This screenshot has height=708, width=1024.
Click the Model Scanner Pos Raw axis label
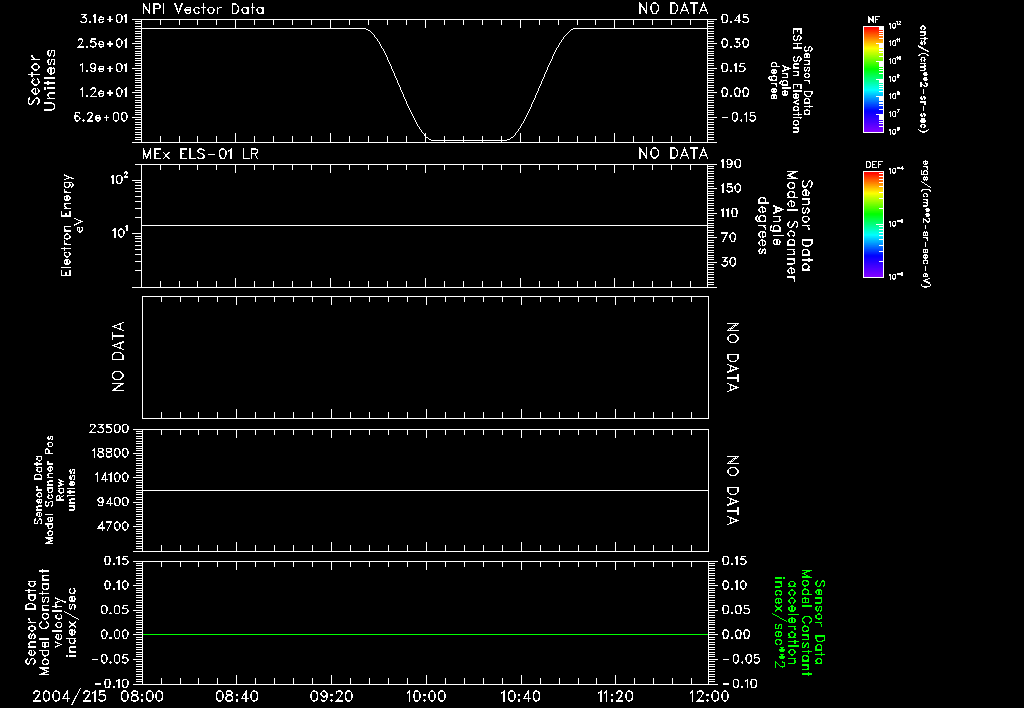[55, 490]
